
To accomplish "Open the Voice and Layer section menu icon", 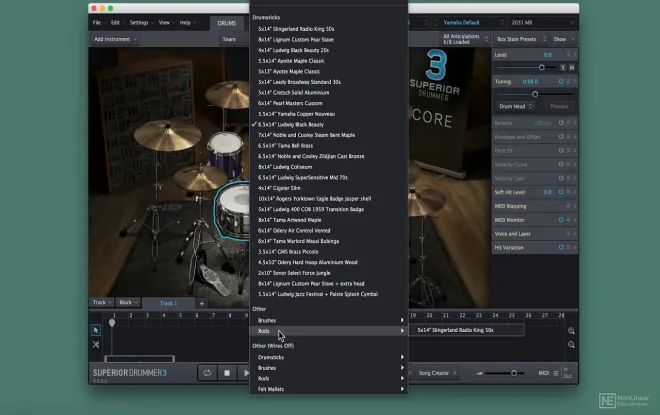I will pos(568,234).
